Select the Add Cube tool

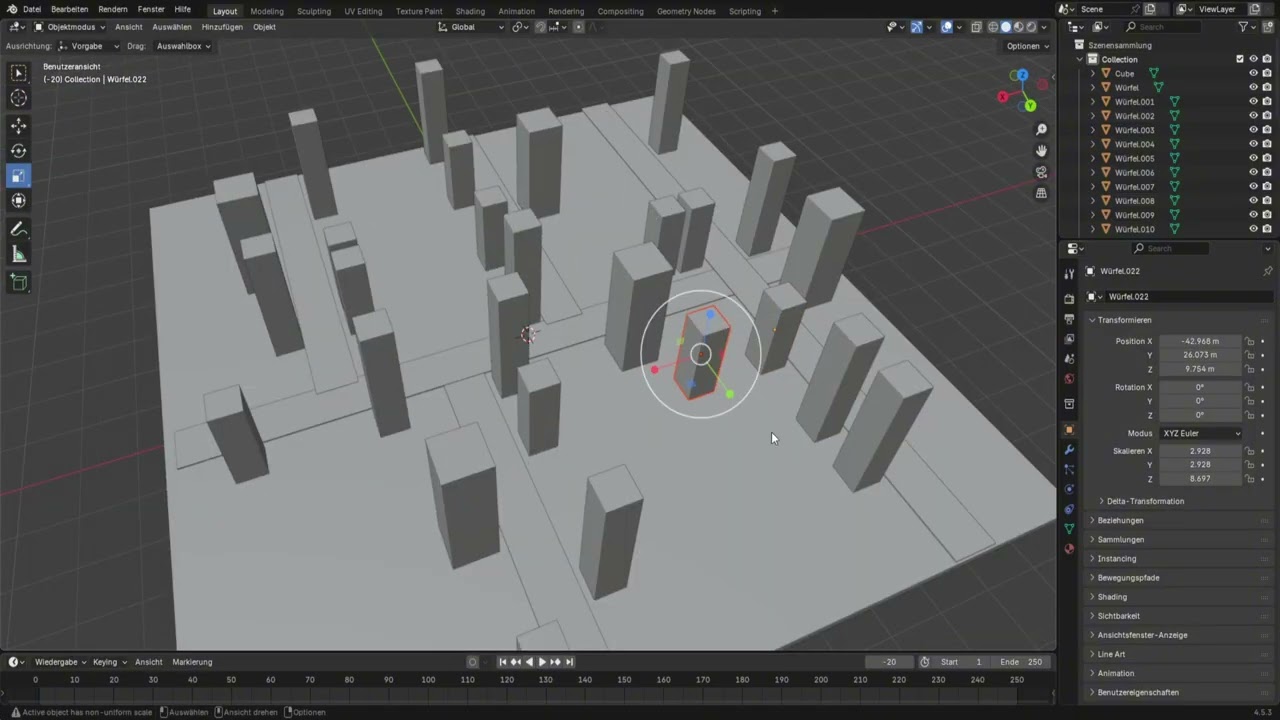(18, 283)
